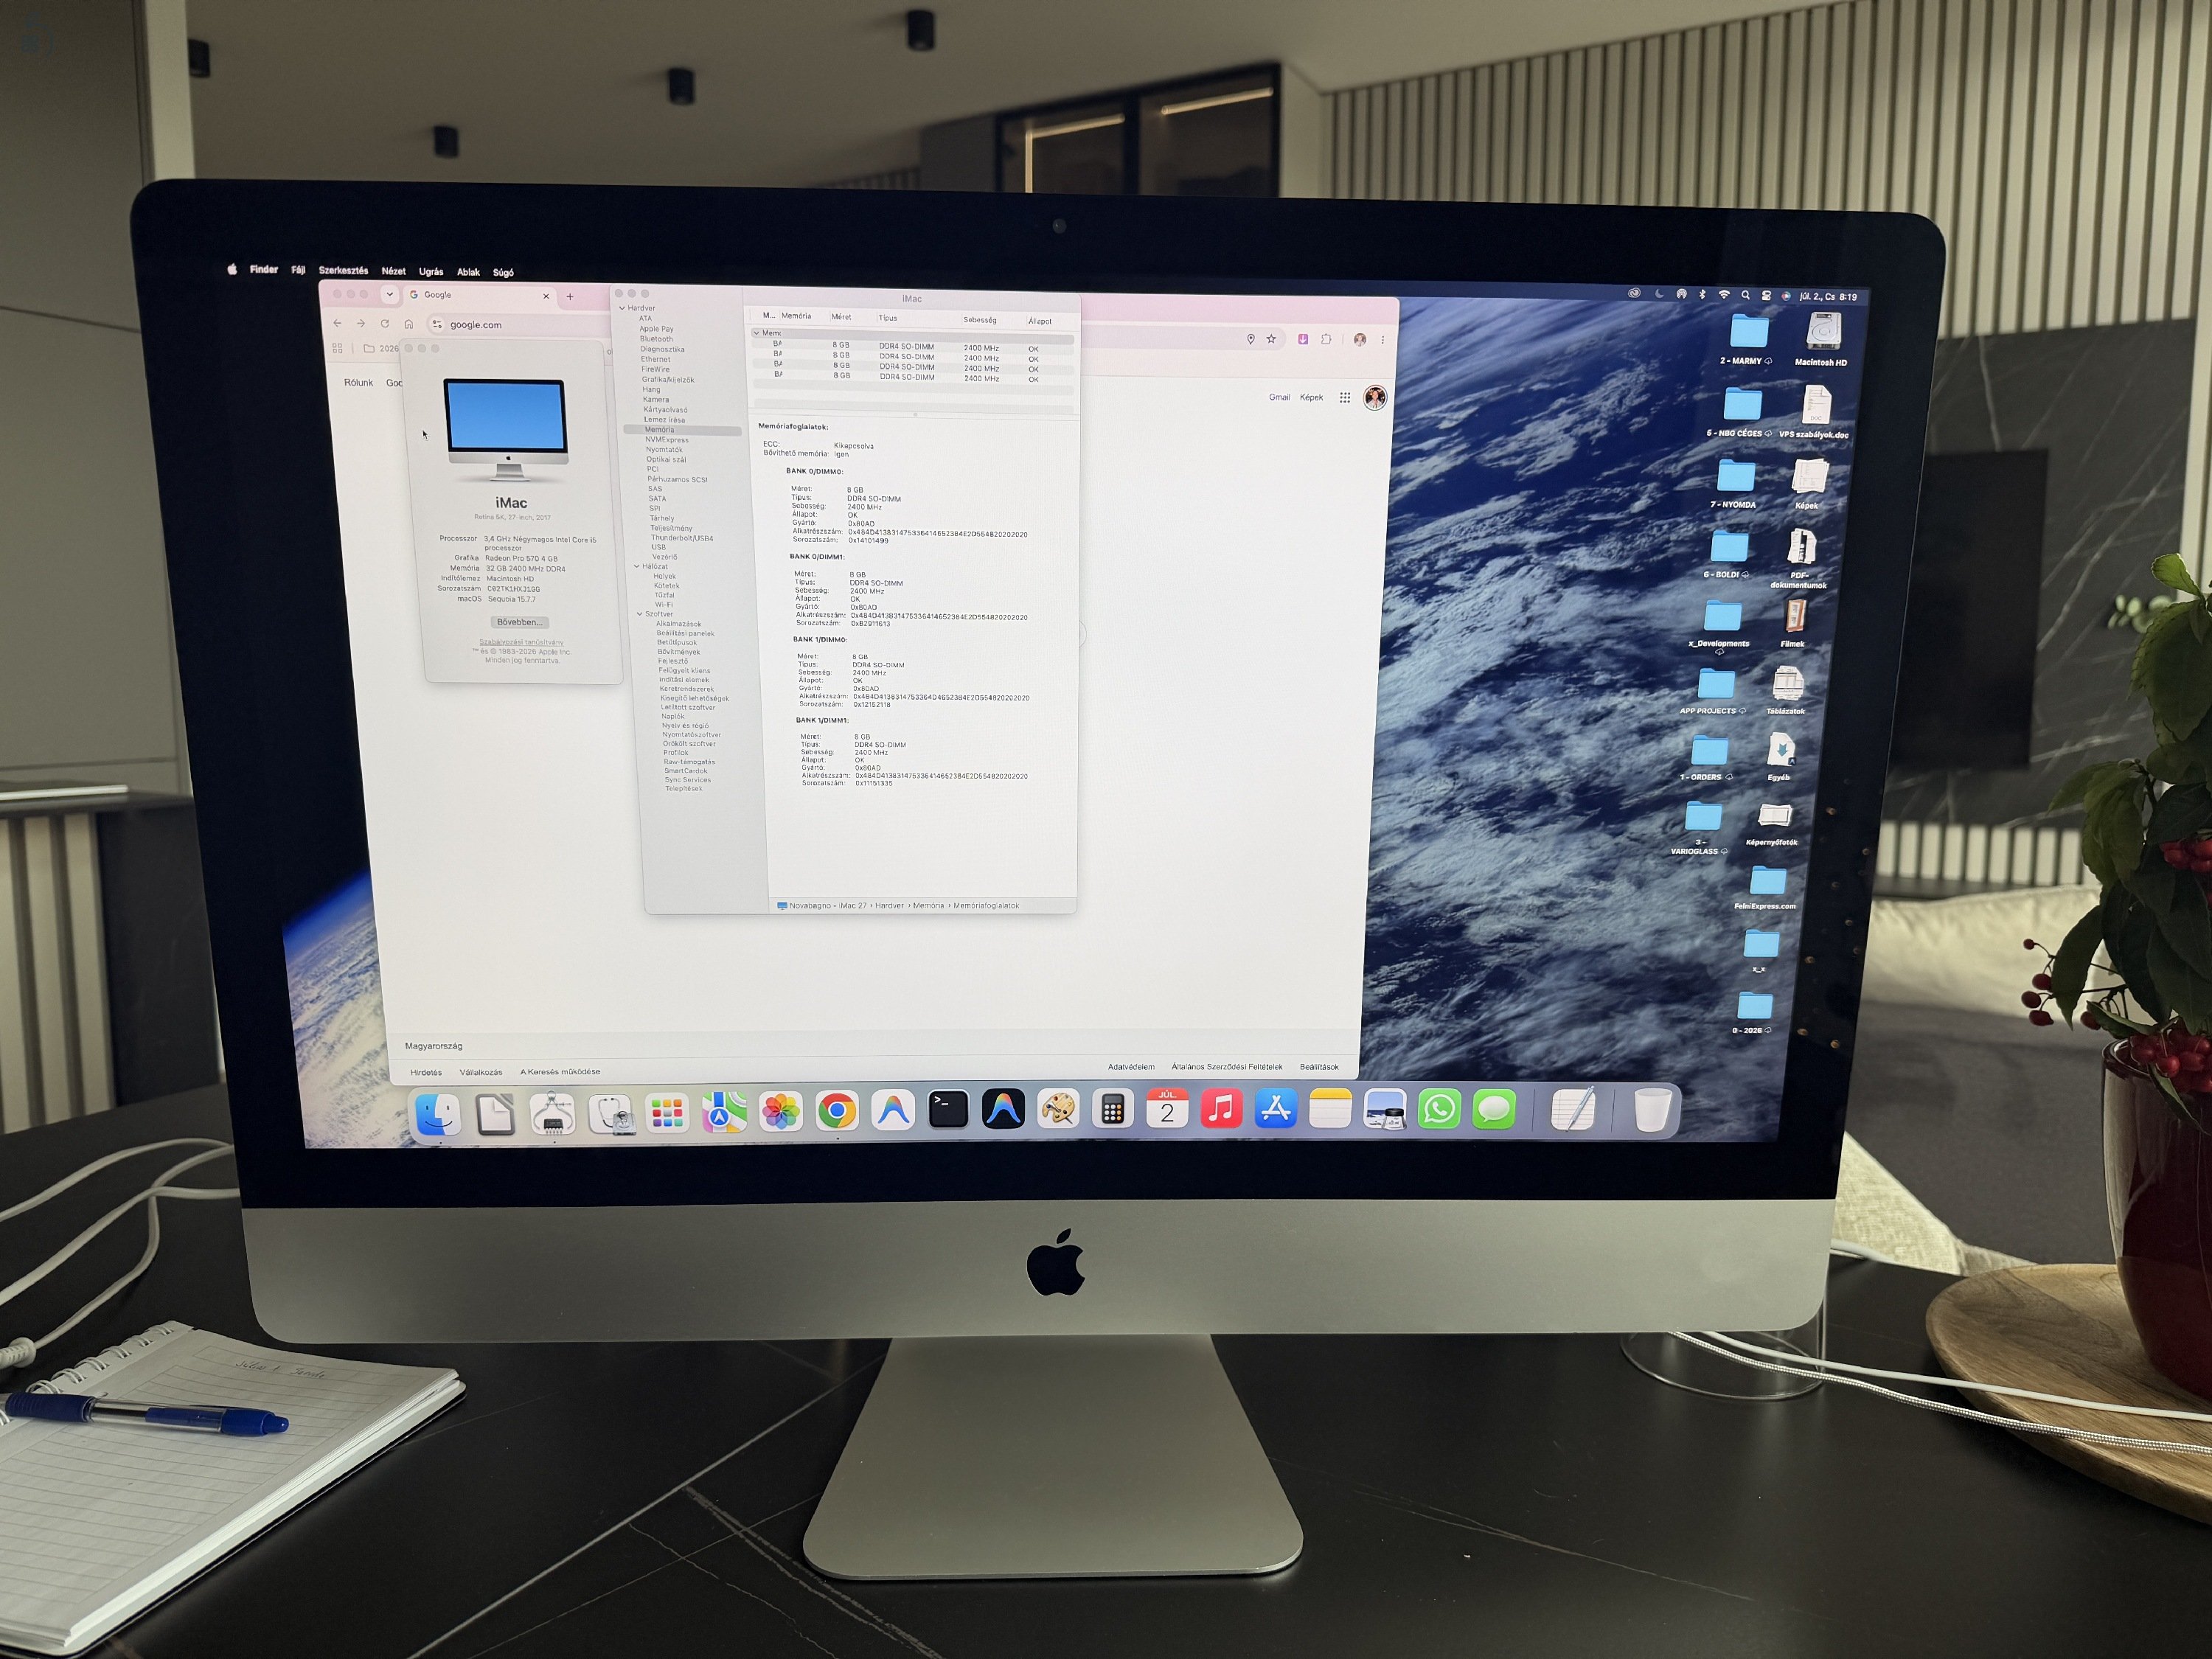Click the Bluetooth icon in menu bar
This screenshot has height=1659, width=2212.
pyautogui.click(x=1702, y=294)
